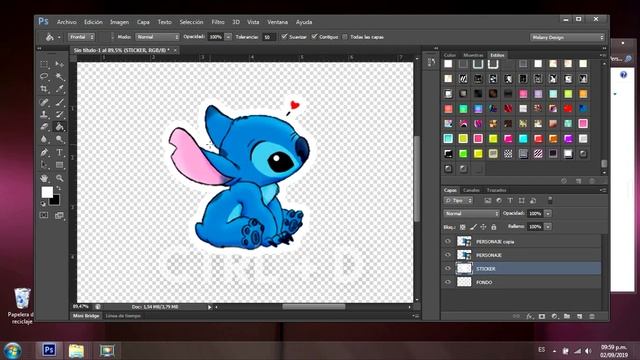Switch to the Canales tab
Viewport: 640px width, 360px height.
click(x=471, y=190)
